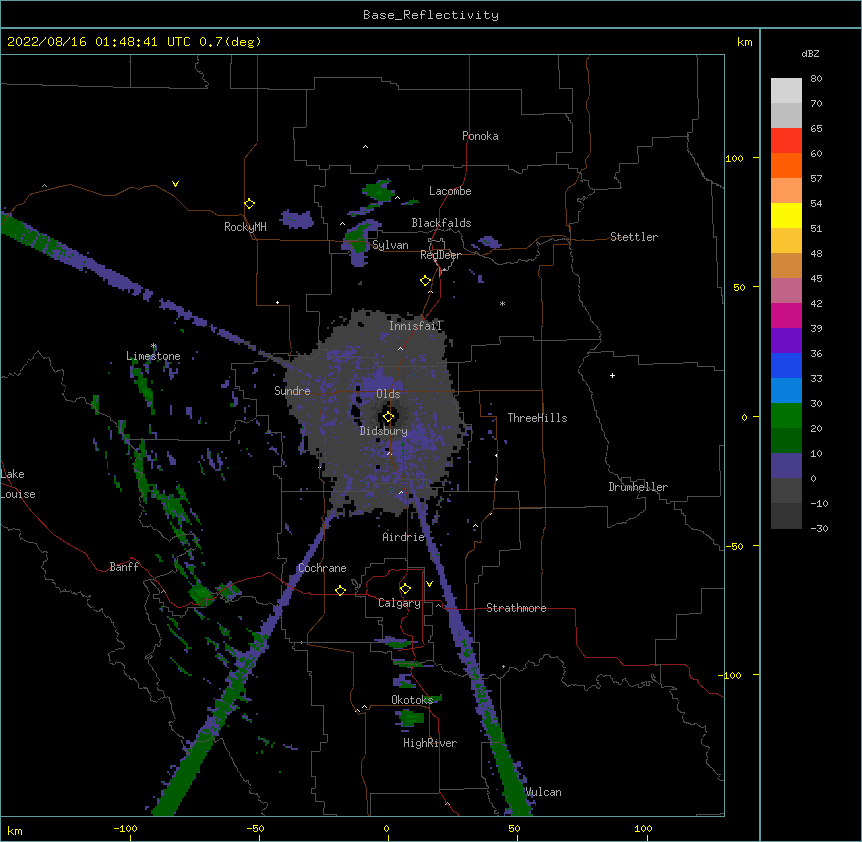
Task: Click the 65 value in dBZ legend
Action: pos(816,129)
